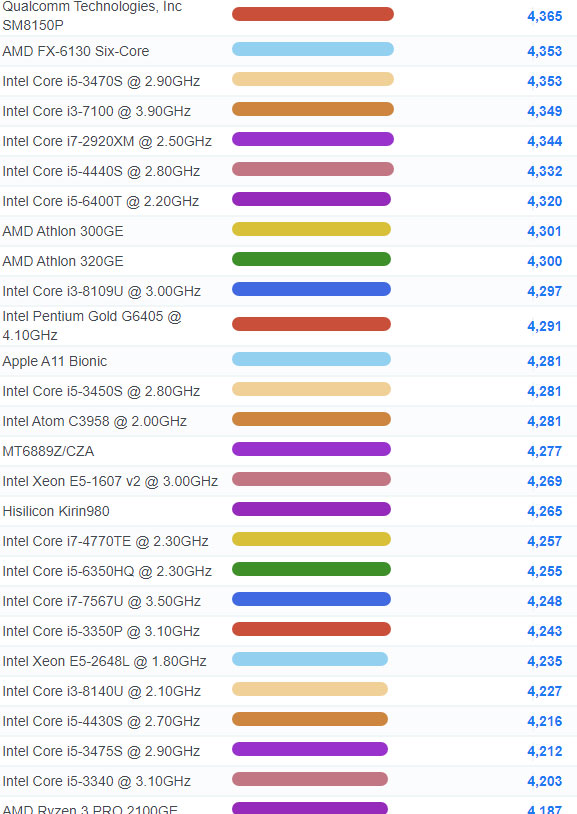Click score 4,344 value
Viewport: 577px width, 814px height.
[x=545, y=141]
